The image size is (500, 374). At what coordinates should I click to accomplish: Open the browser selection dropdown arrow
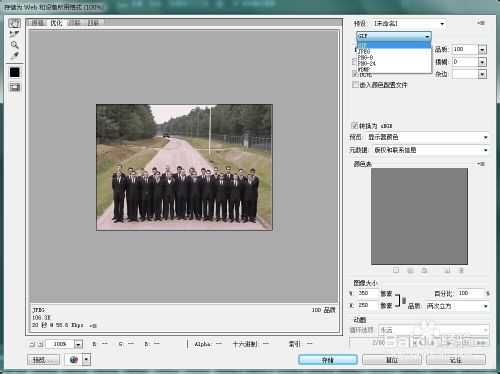(86, 360)
